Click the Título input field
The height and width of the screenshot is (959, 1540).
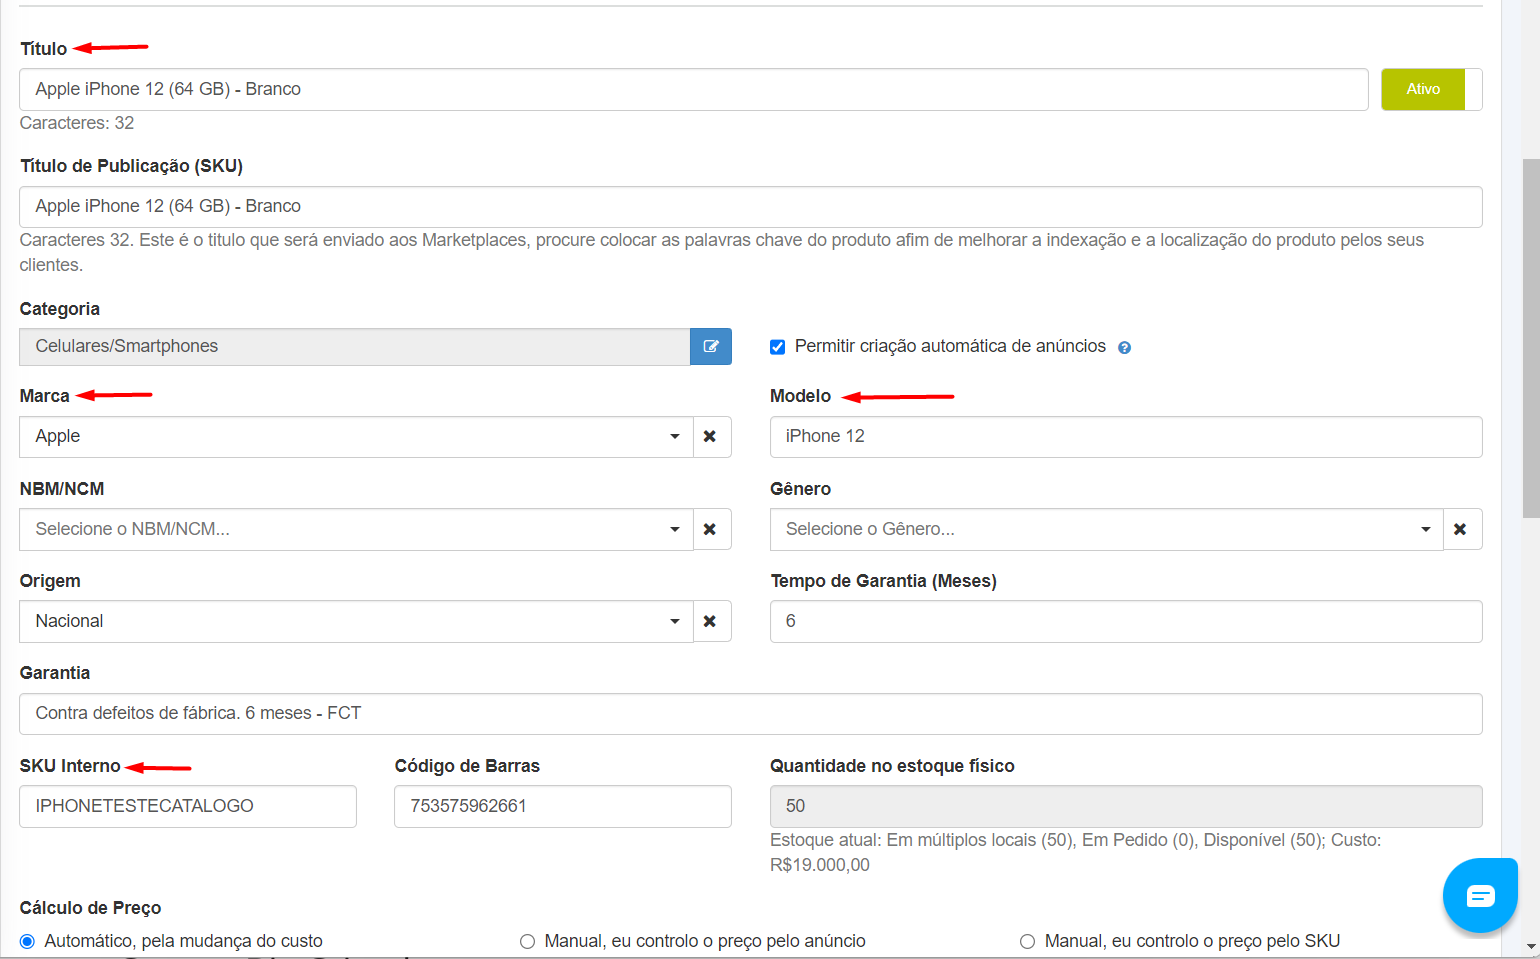click(693, 89)
